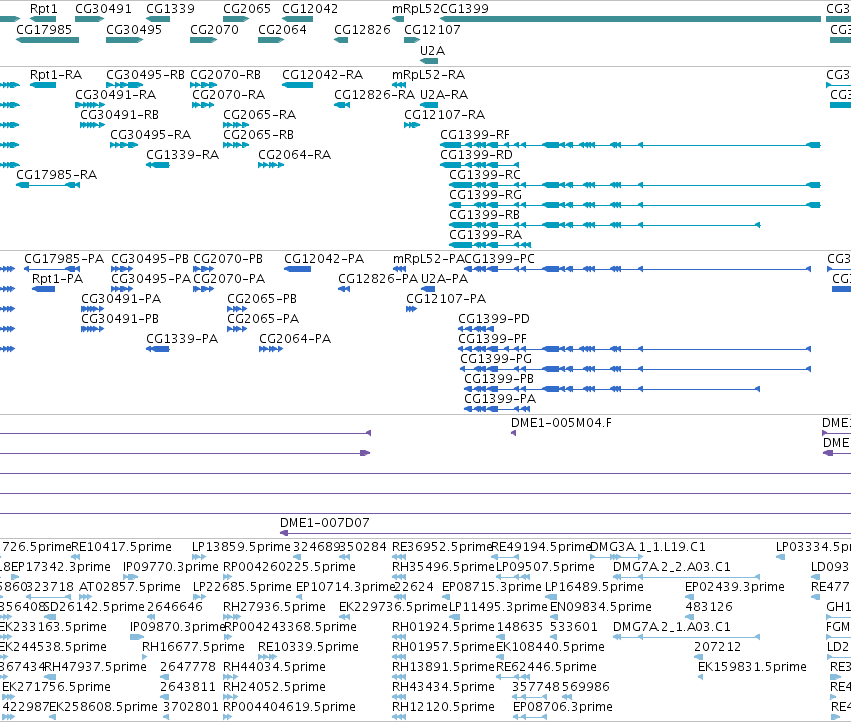Select the DMG7A.2_2.A03.C1 label
Screen dimensions: 851x722
672,567
